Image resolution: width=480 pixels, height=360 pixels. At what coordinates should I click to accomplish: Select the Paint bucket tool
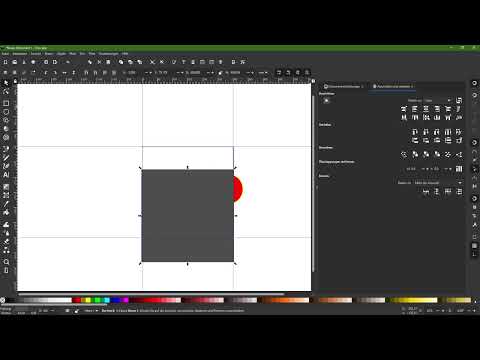(6, 212)
